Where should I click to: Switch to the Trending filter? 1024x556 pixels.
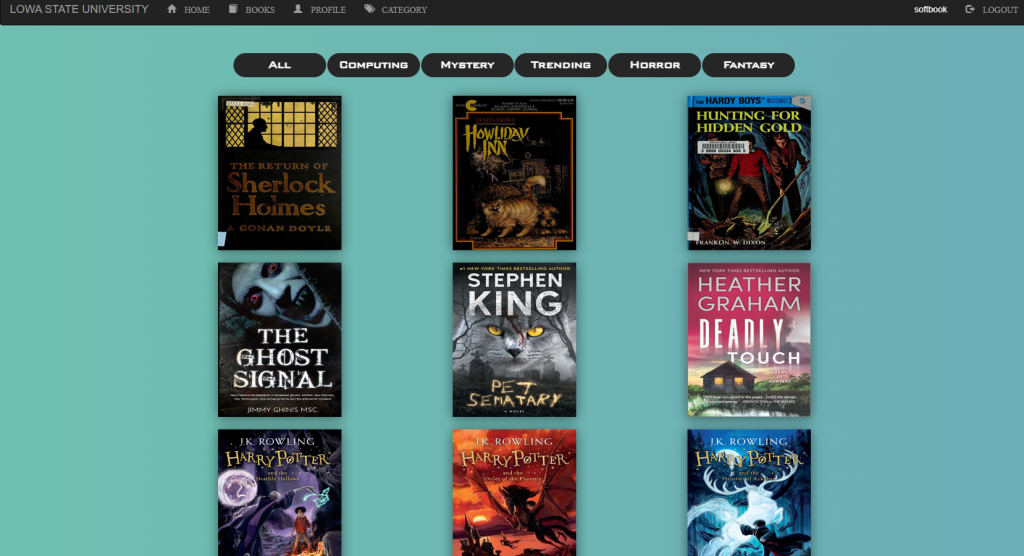pyautogui.click(x=561, y=65)
